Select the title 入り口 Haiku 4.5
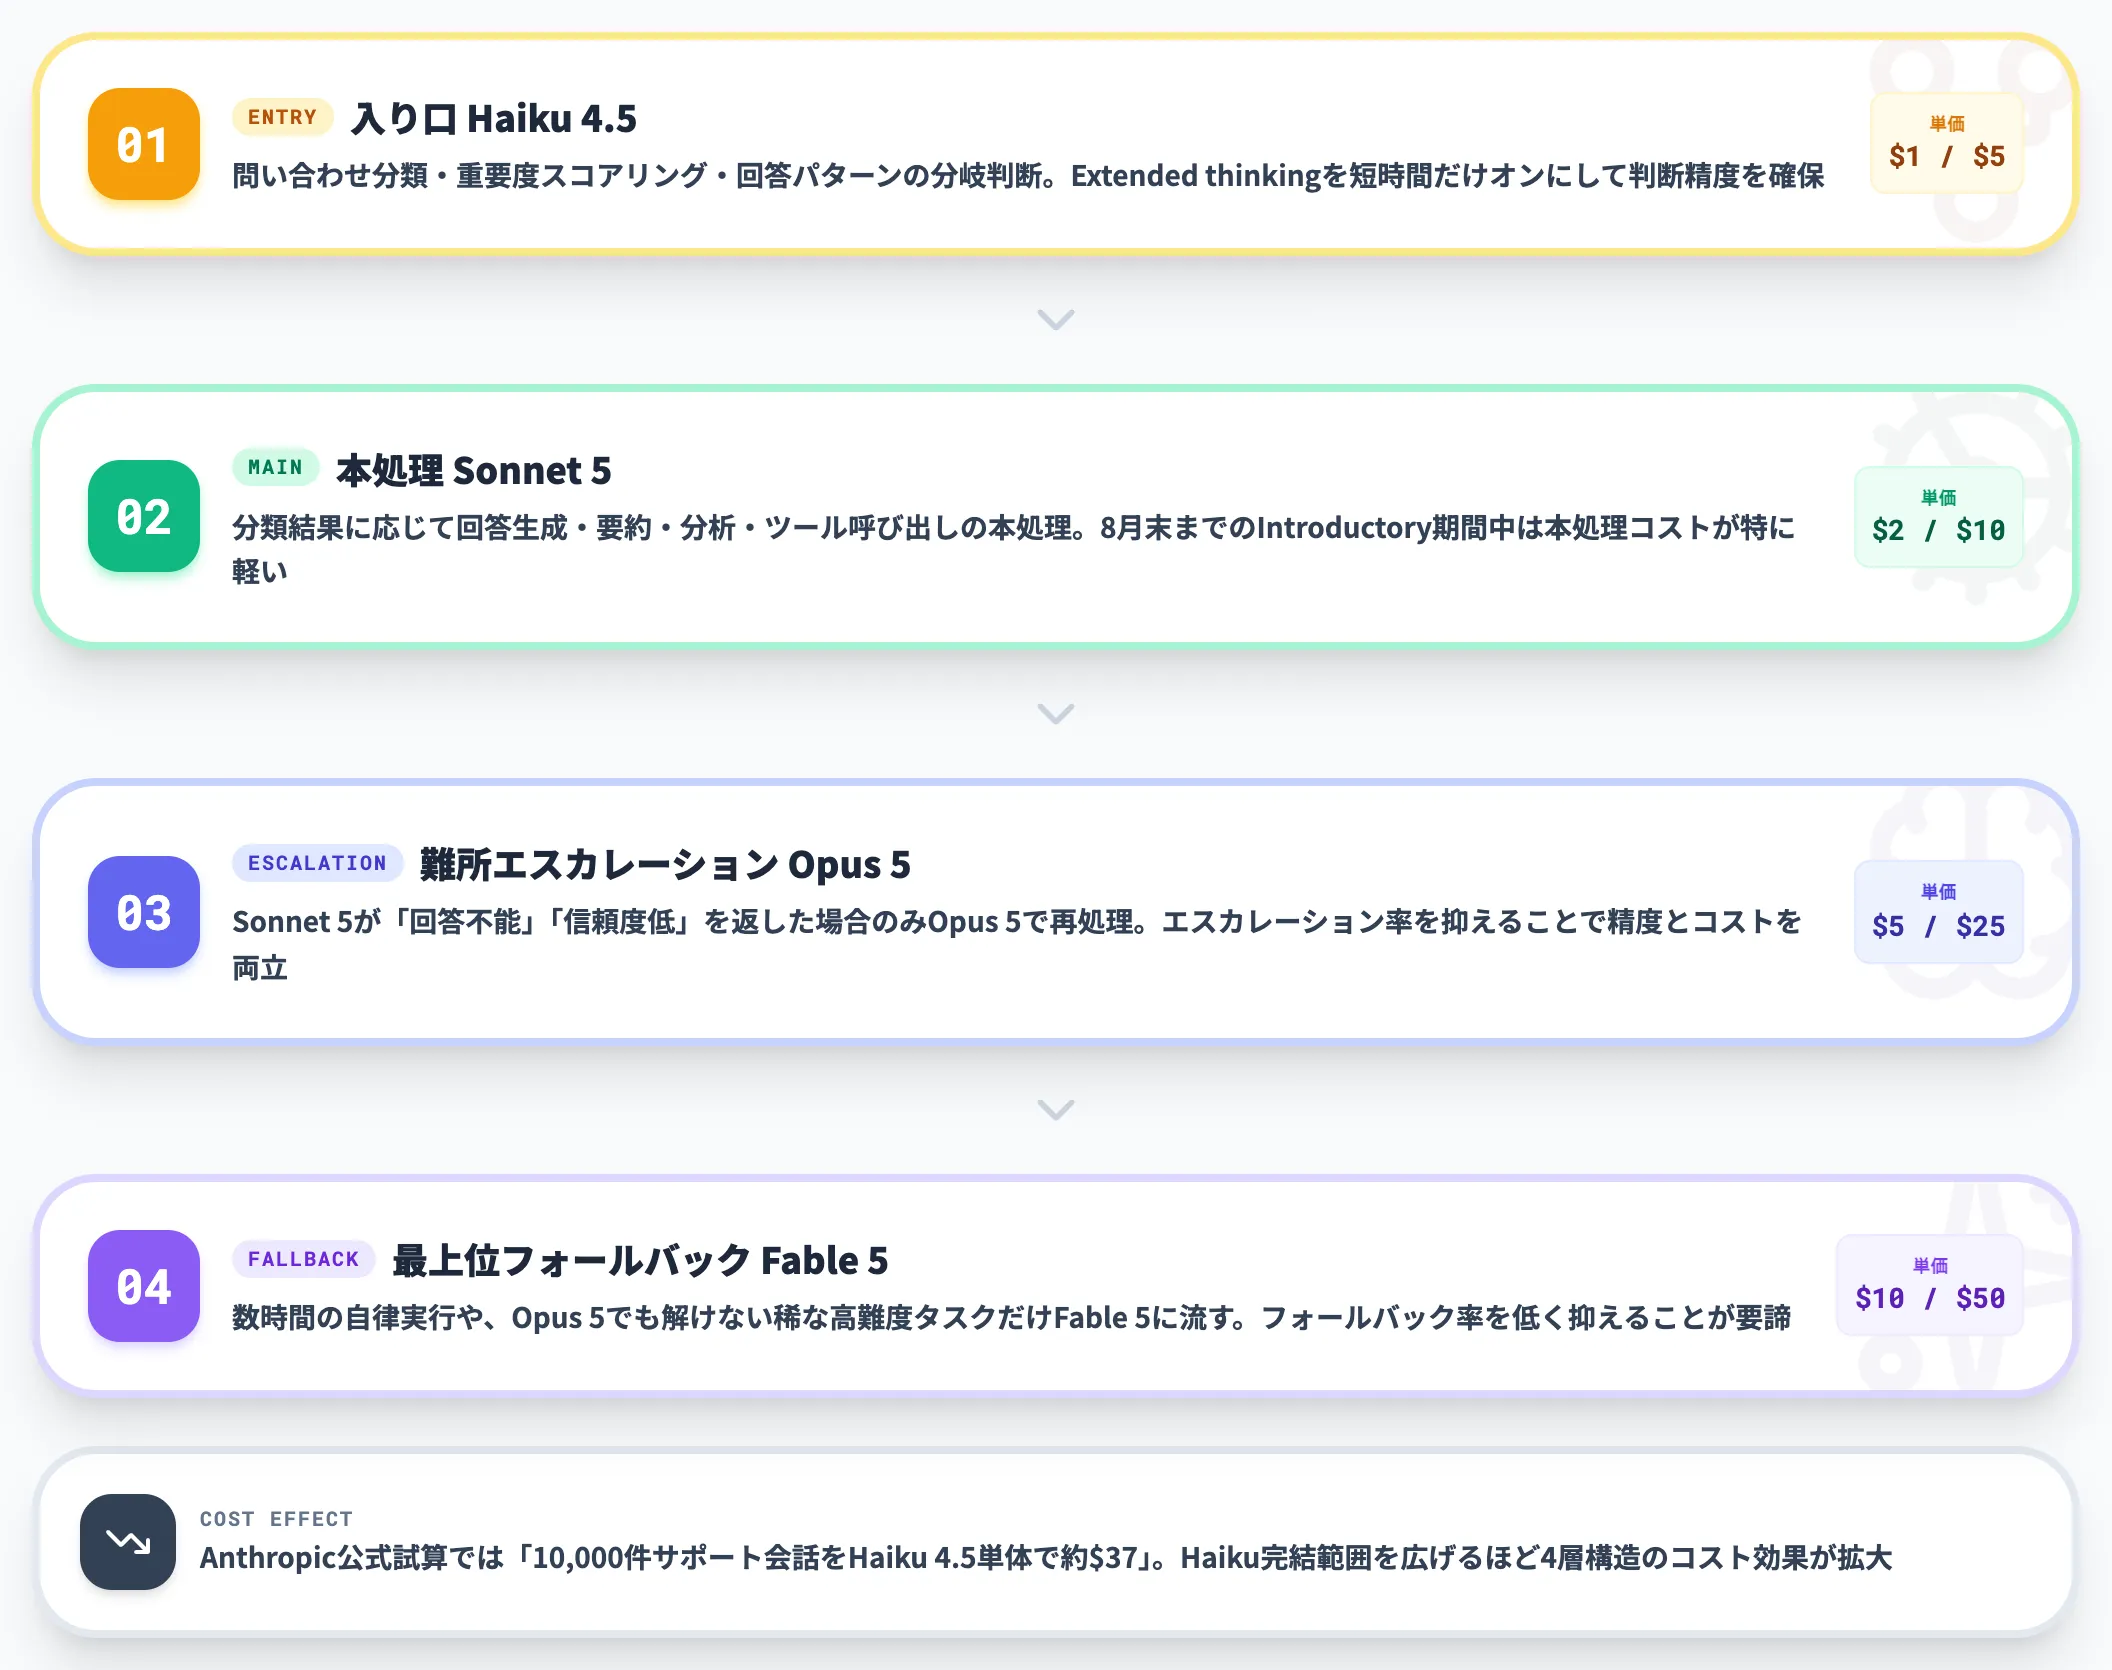Image resolution: width=2112 pixels, height=1670 pixels. pyautogui.click(x=494, y=118)
